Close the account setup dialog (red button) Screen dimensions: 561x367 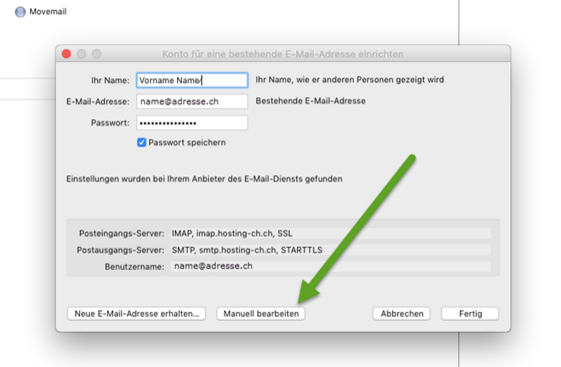point(67,54)
